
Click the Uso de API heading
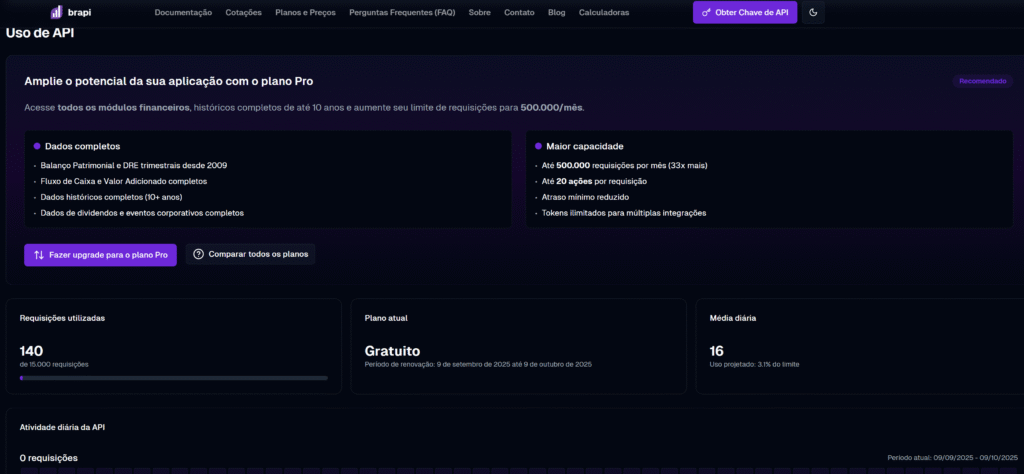[x=40, y=34]
